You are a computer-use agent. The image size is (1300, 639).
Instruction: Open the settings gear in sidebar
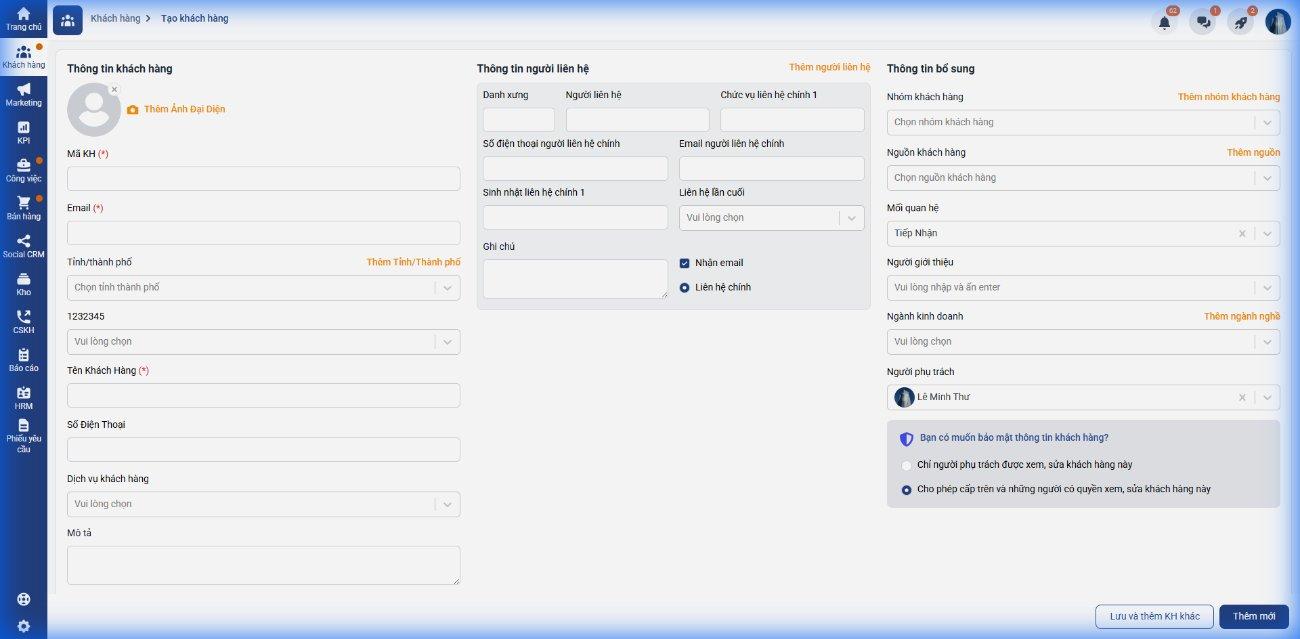(x=23, y=626)
